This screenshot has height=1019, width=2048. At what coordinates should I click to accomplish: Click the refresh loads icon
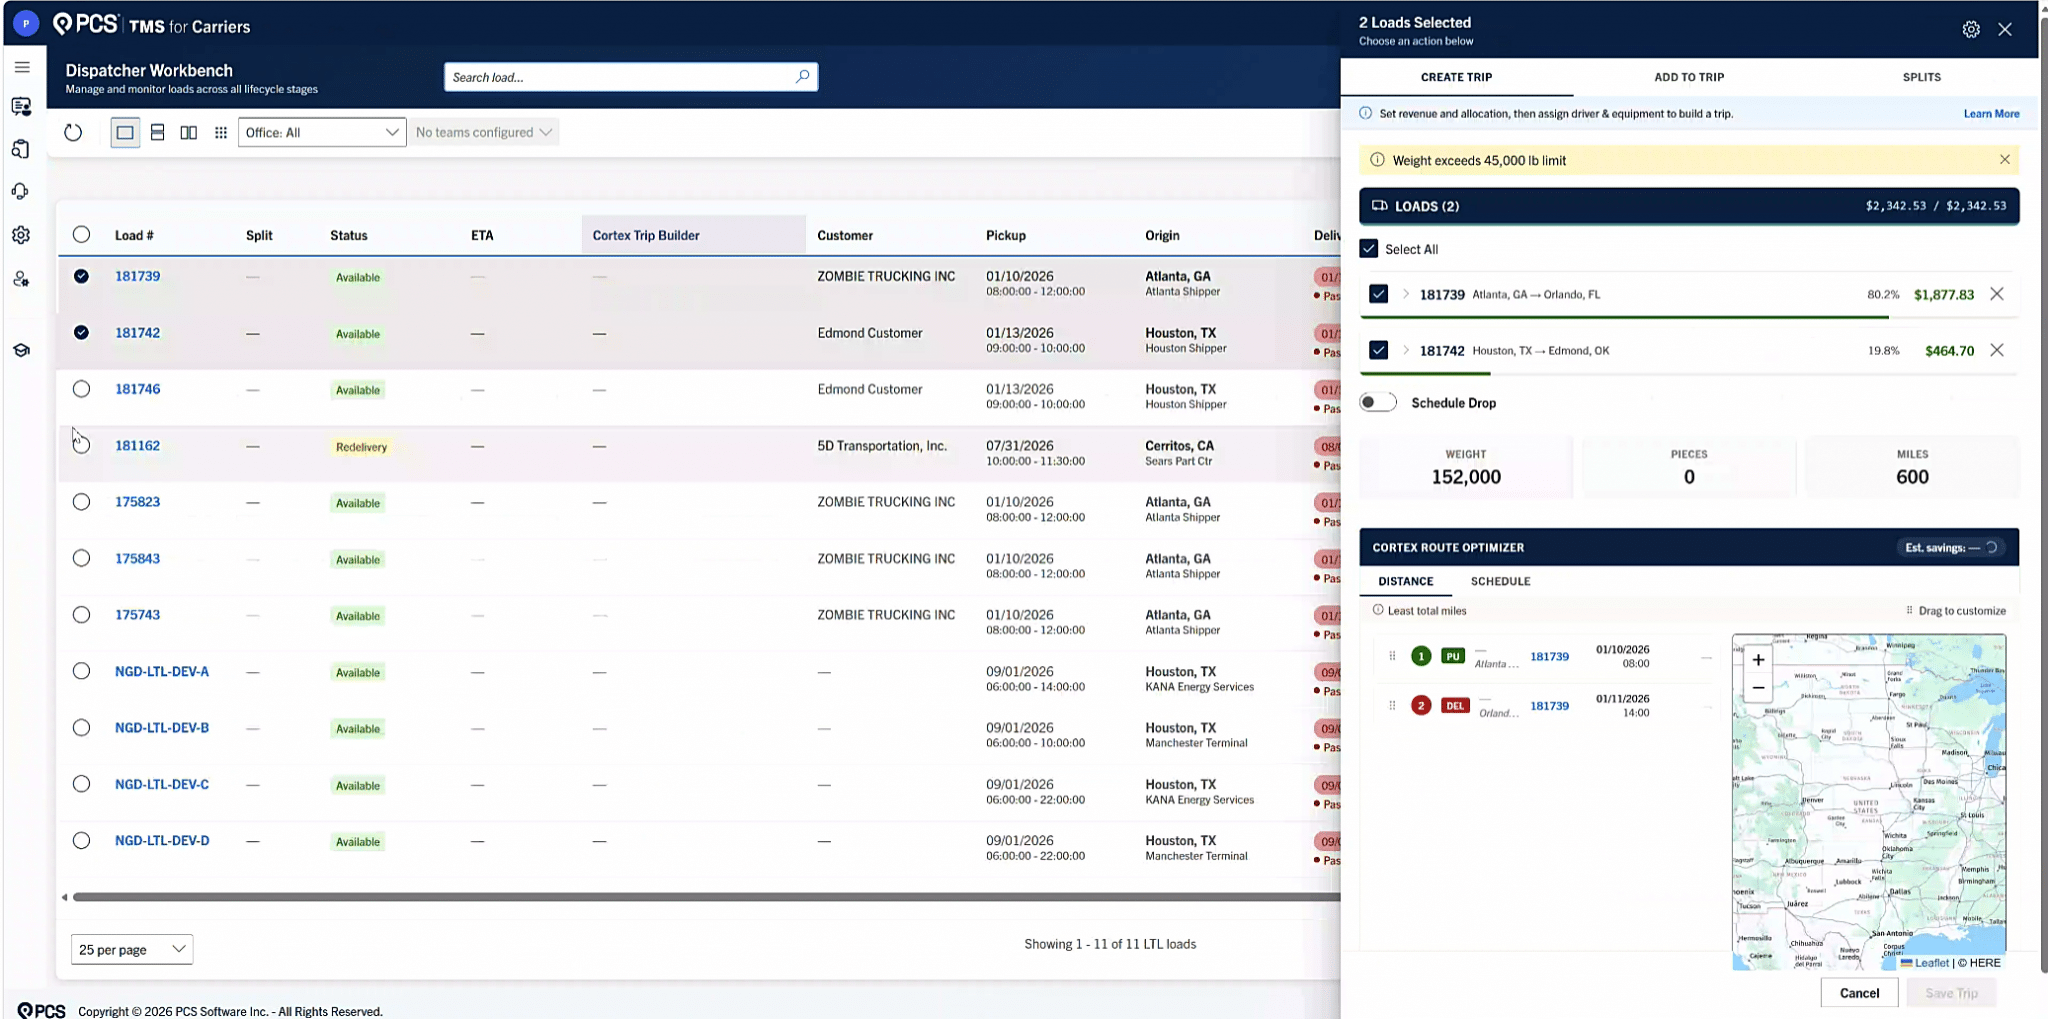tap(73, 132)
